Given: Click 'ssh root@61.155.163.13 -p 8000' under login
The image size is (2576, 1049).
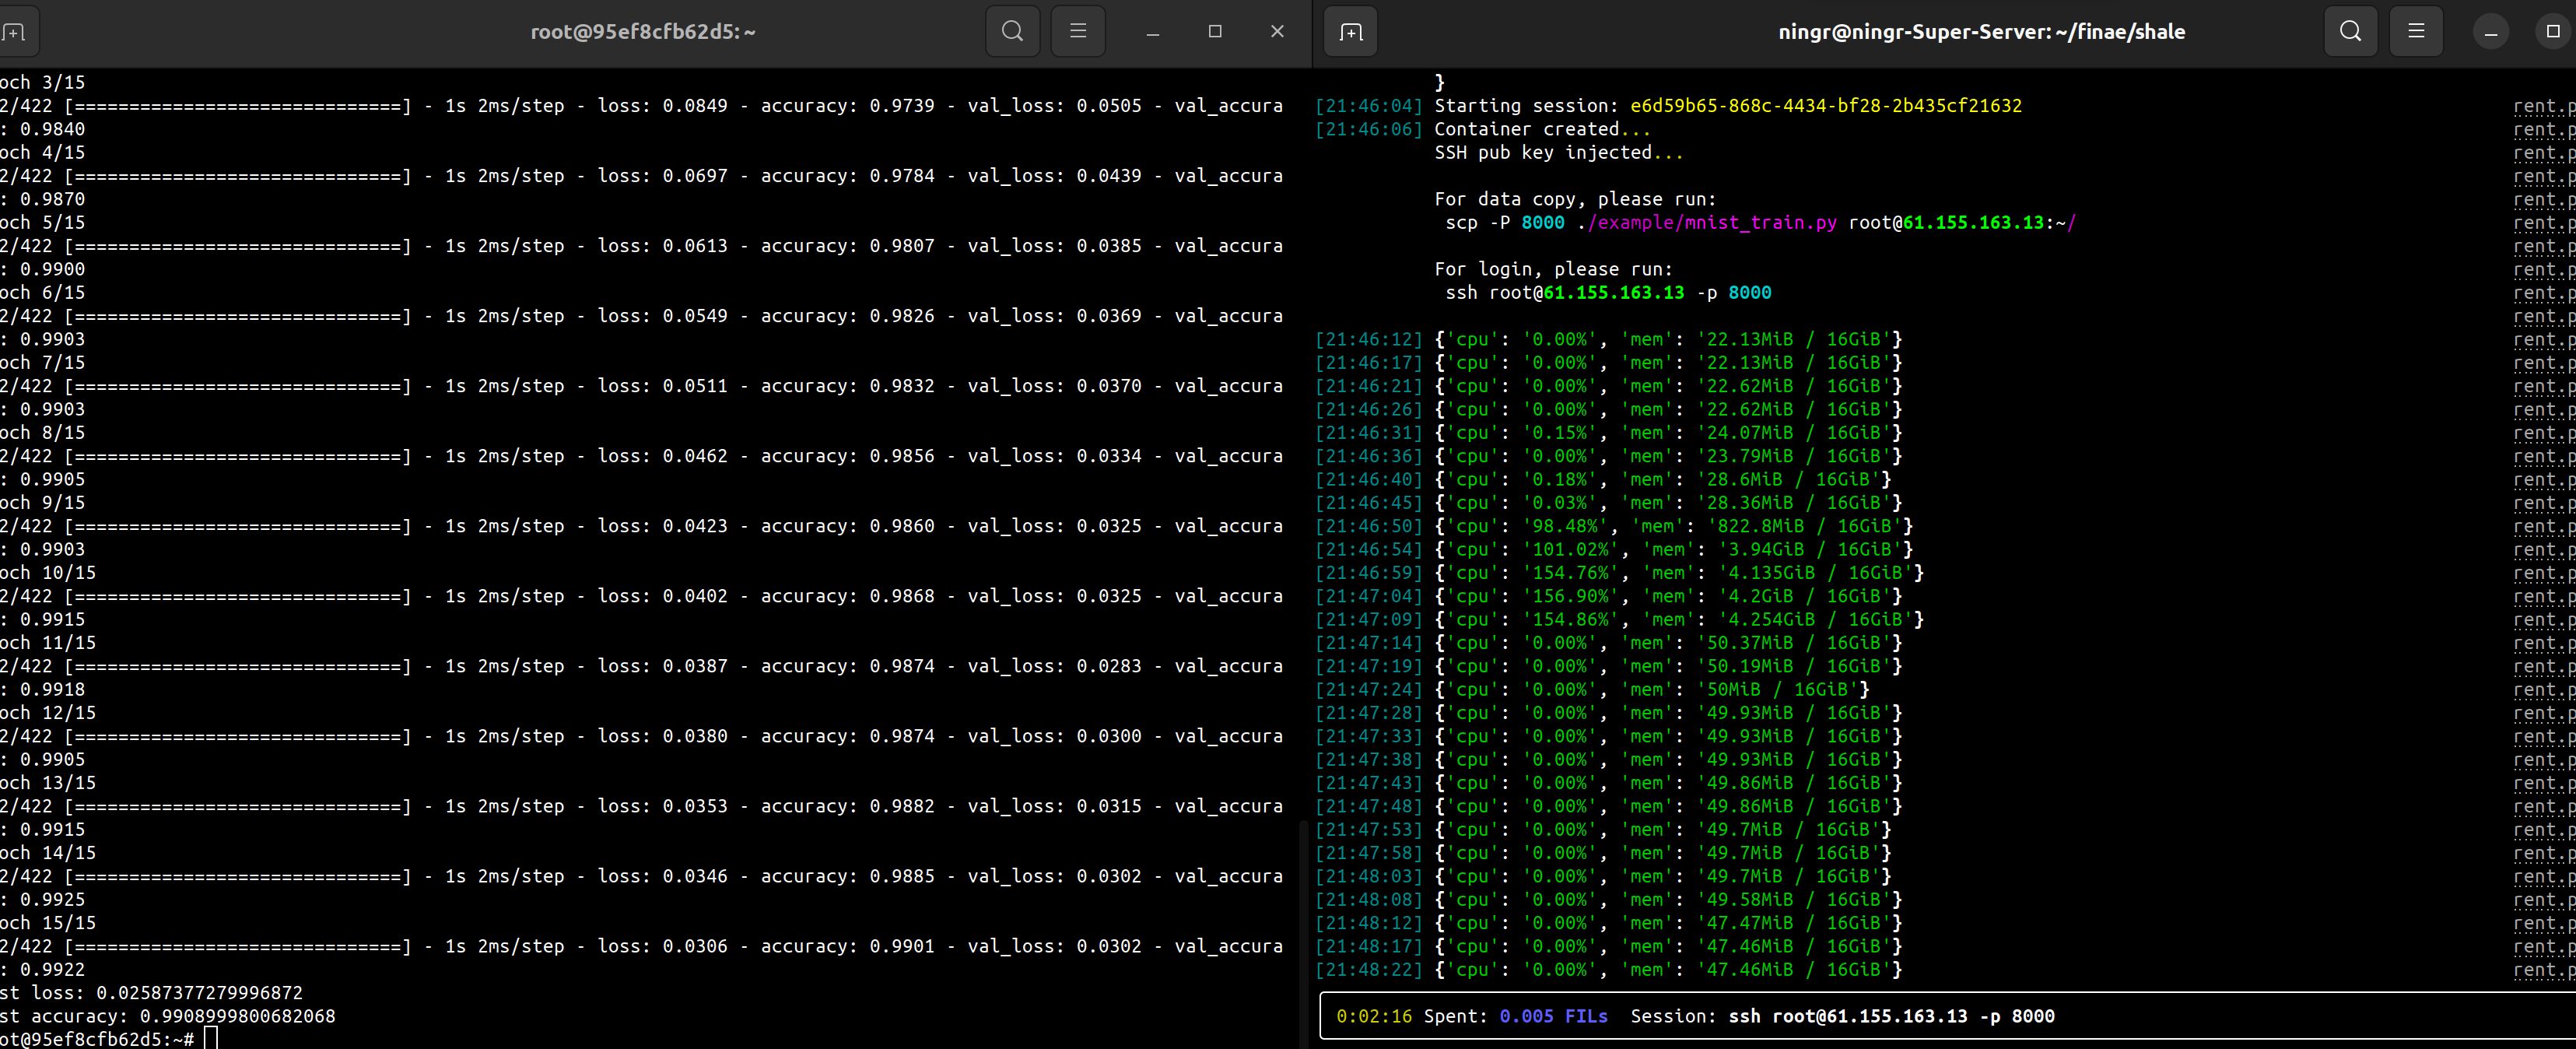Looking at the screenshot, I should [x=1608, y=293].
